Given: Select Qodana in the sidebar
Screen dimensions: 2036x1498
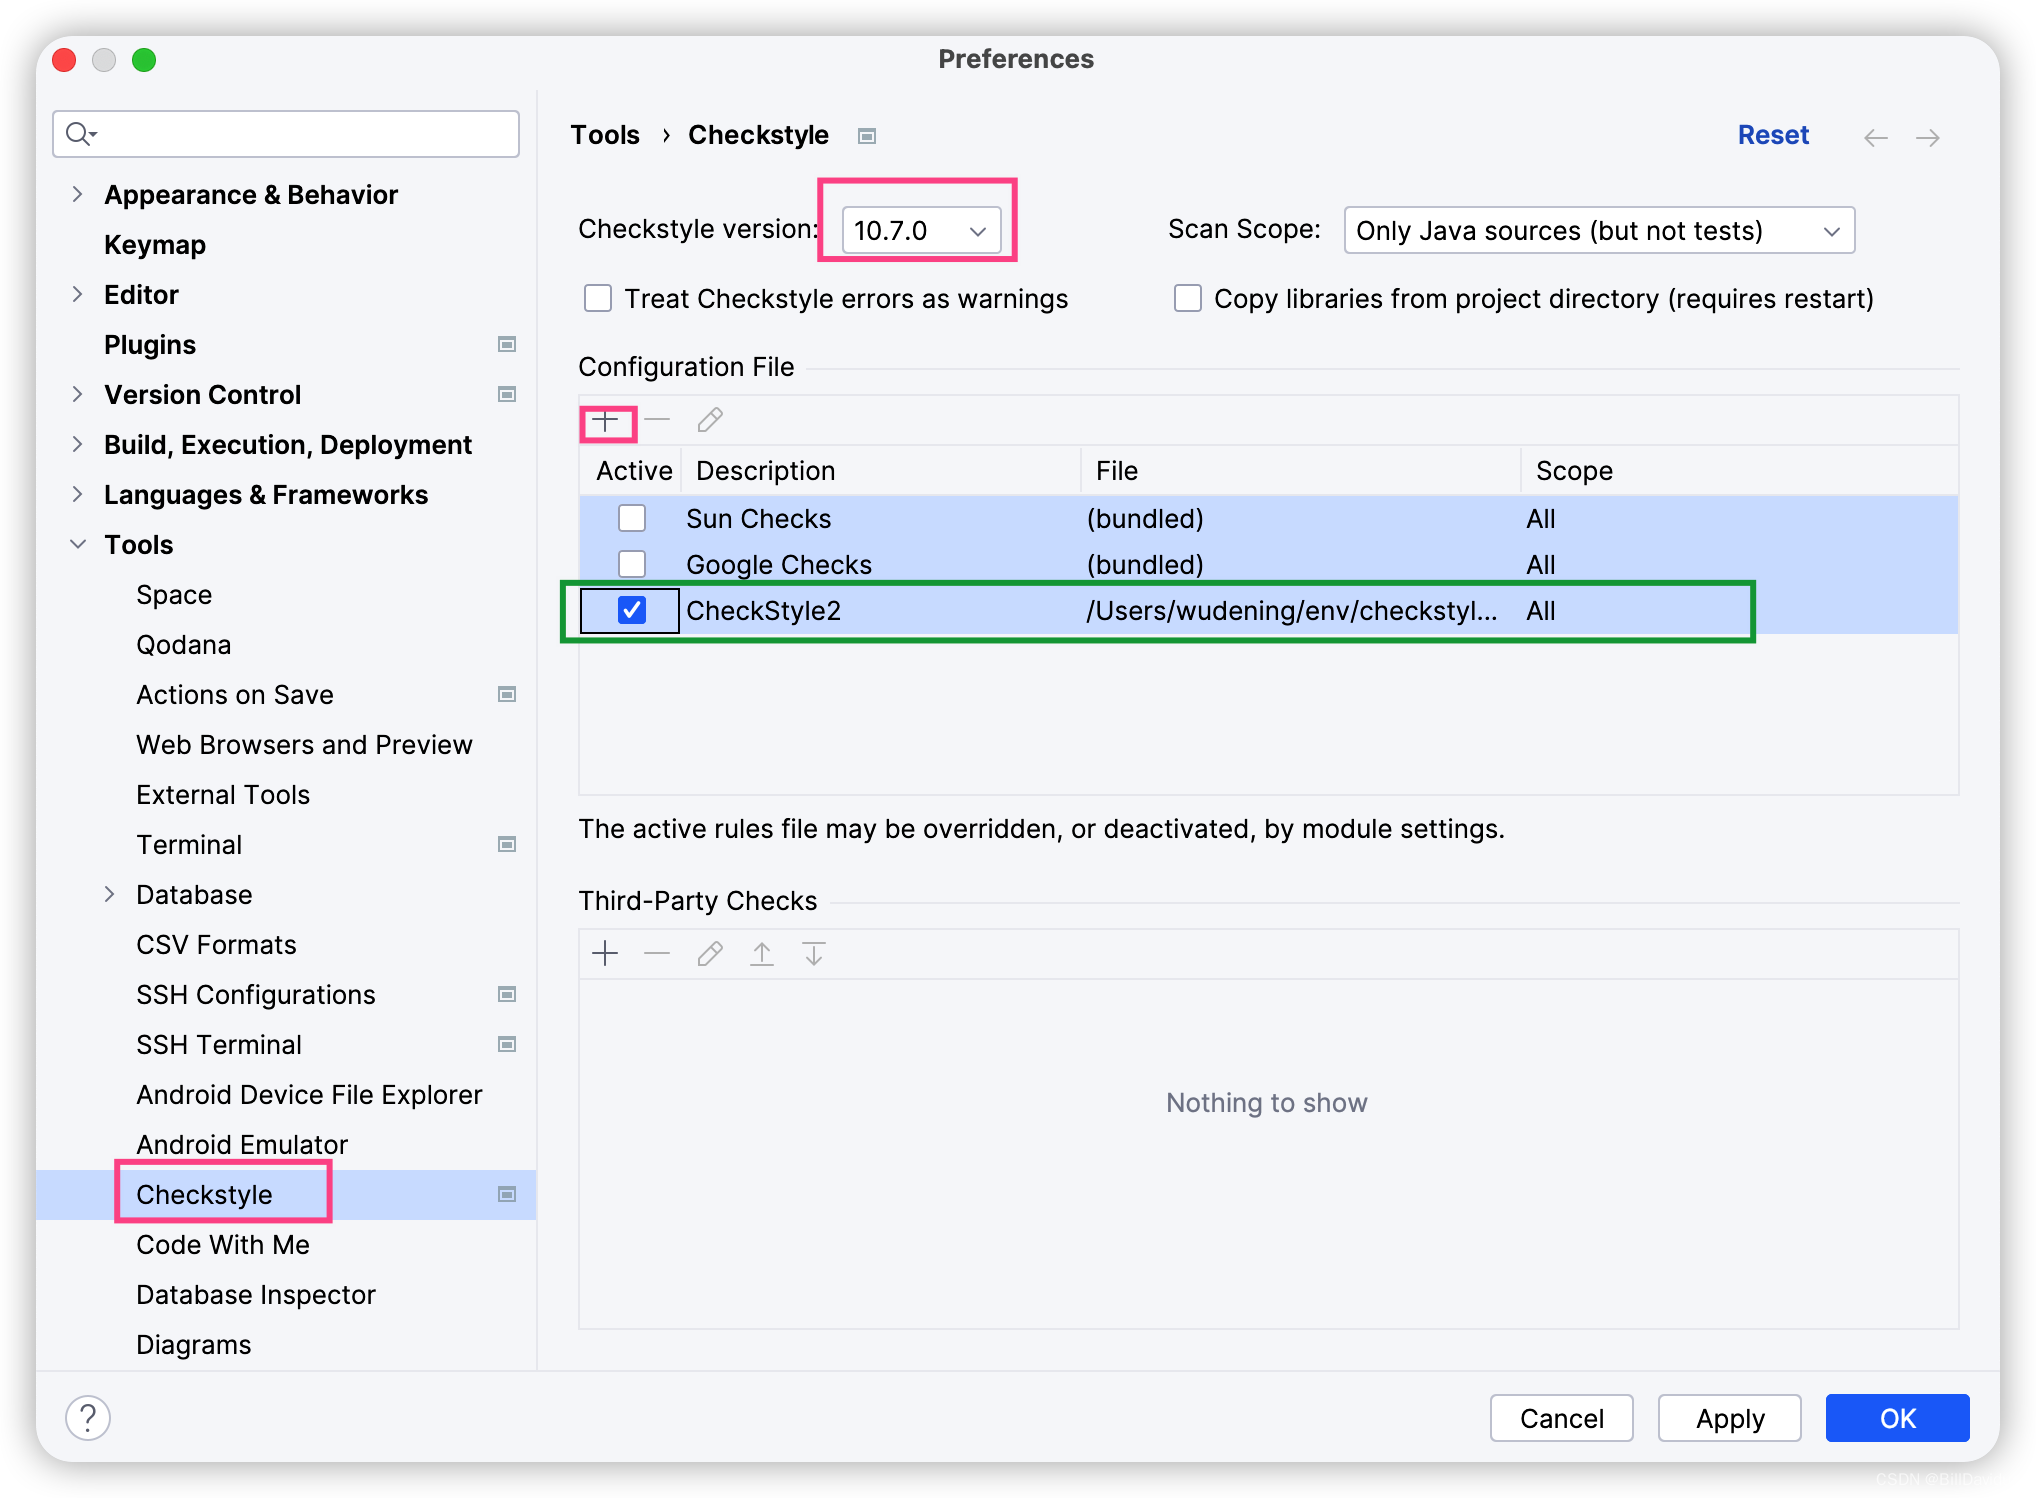Looking at the screenshot, I should click(x=184, y=645).
